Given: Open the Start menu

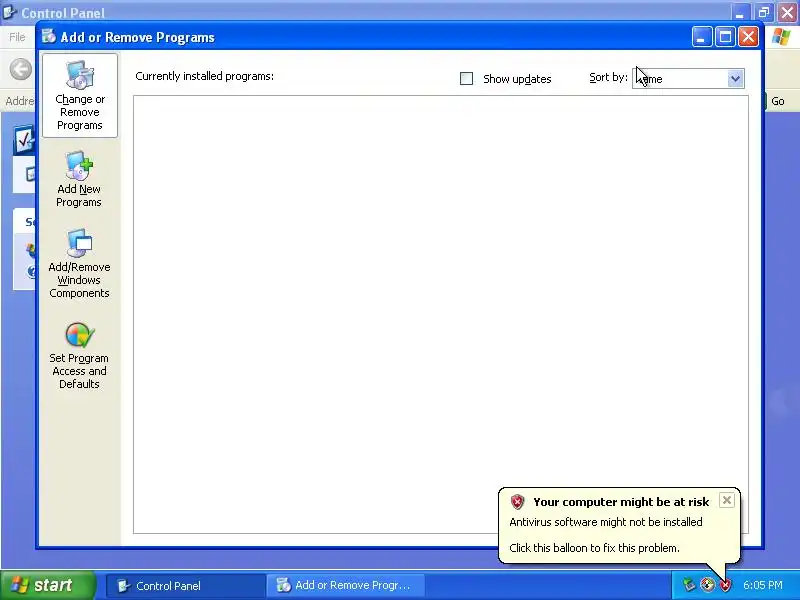Looking at the screenshot, I should click(47, 585).
